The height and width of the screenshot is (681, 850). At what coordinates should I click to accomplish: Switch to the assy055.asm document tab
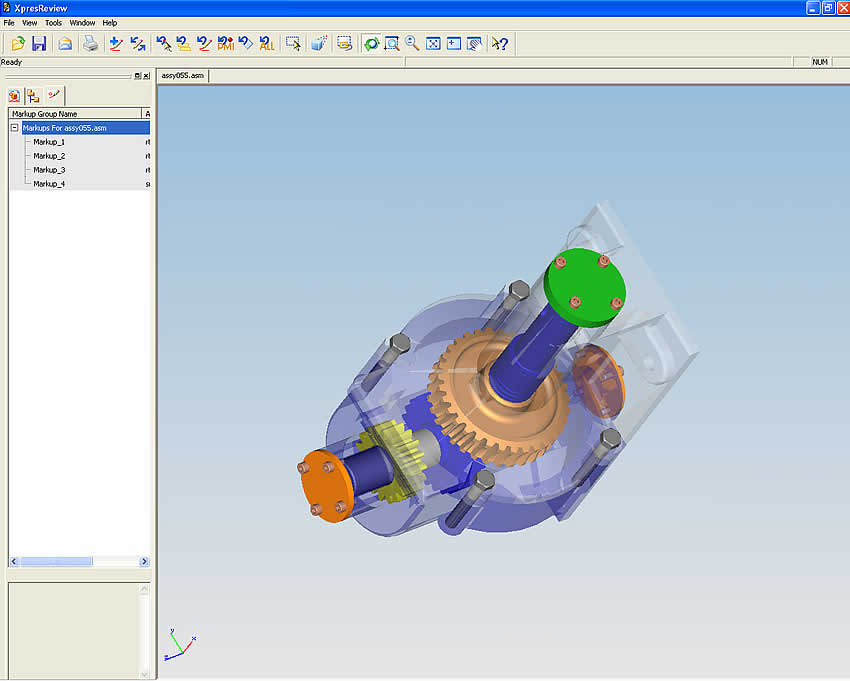(183, 75)
